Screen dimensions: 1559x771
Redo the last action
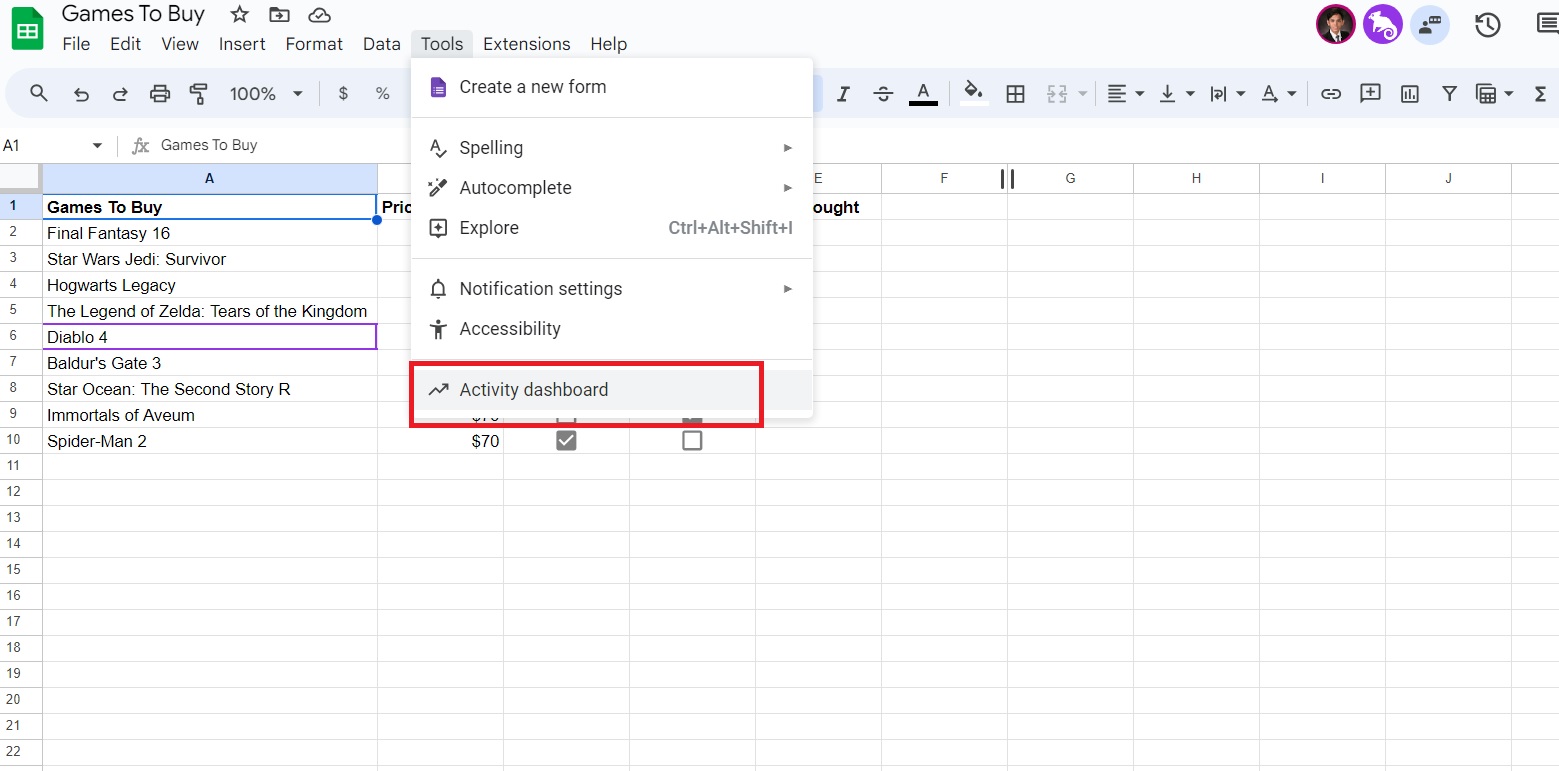pyautogui.click(x=120, y=94)
